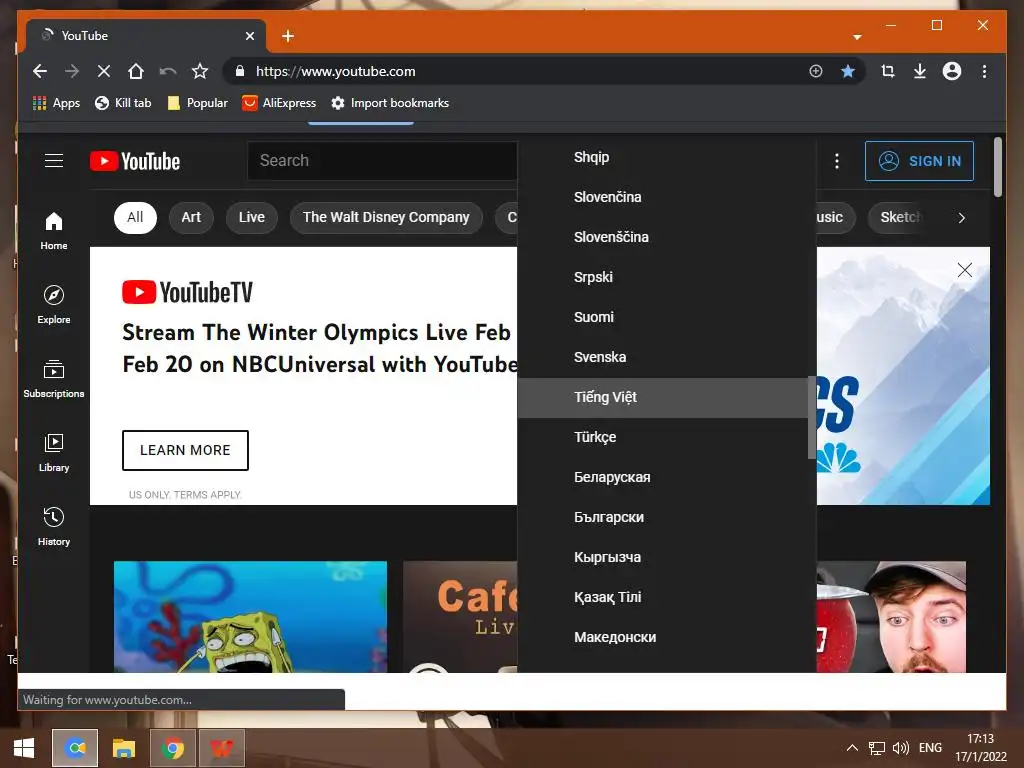The height and width of the screenshot is (768, 1024).
Task: Click the SIGN IN button
Action: (919, 161)
